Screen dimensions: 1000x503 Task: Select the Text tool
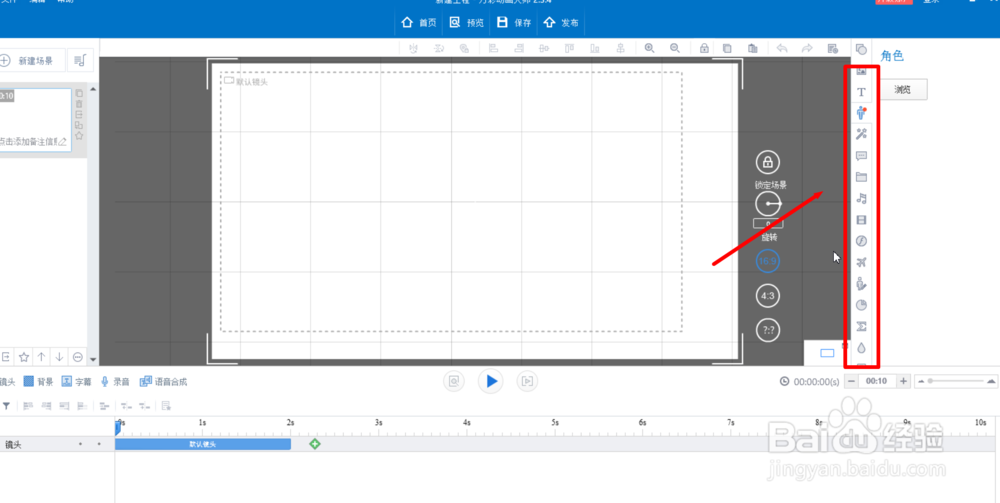[x=861, y=92]
